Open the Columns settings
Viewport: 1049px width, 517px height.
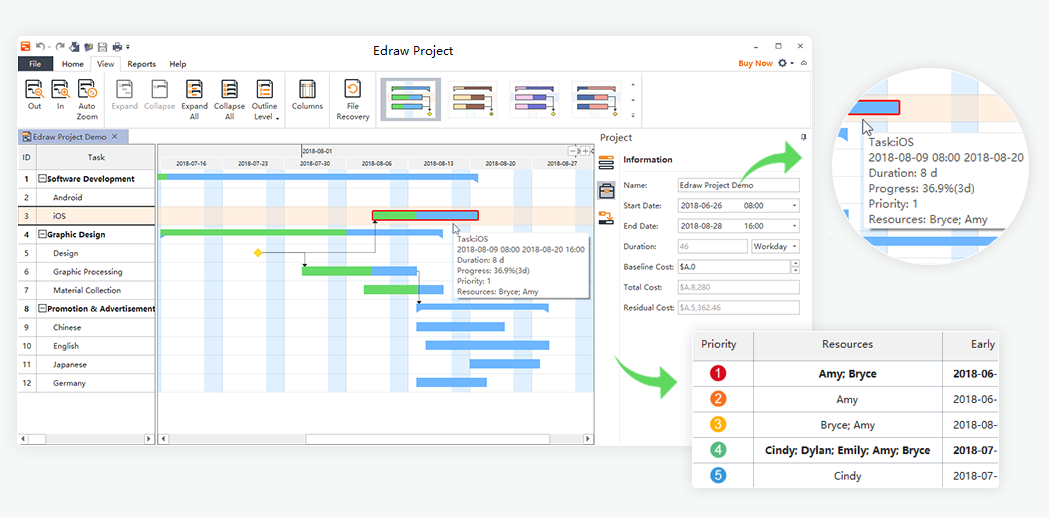pyautogui.click(x=307, y=95)
